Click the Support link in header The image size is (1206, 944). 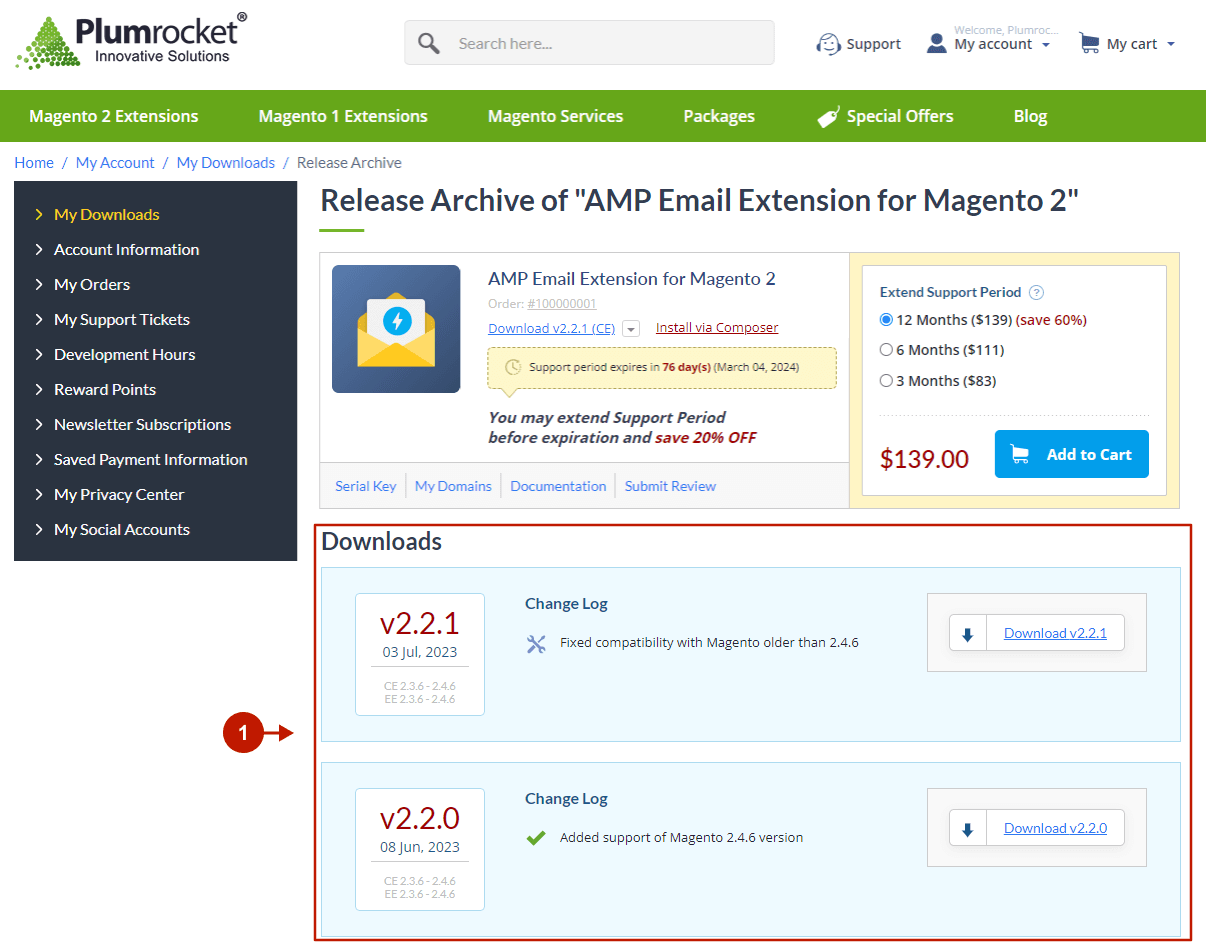873,44
